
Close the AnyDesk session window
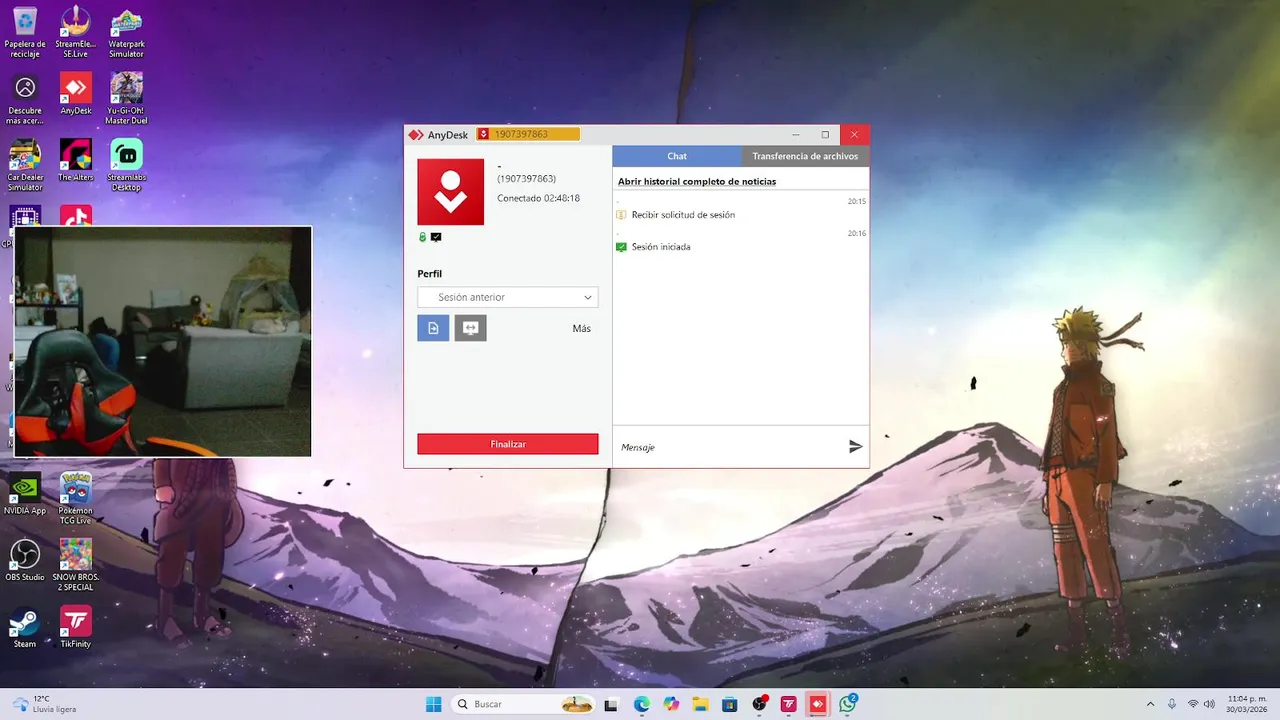coord(854,134)
